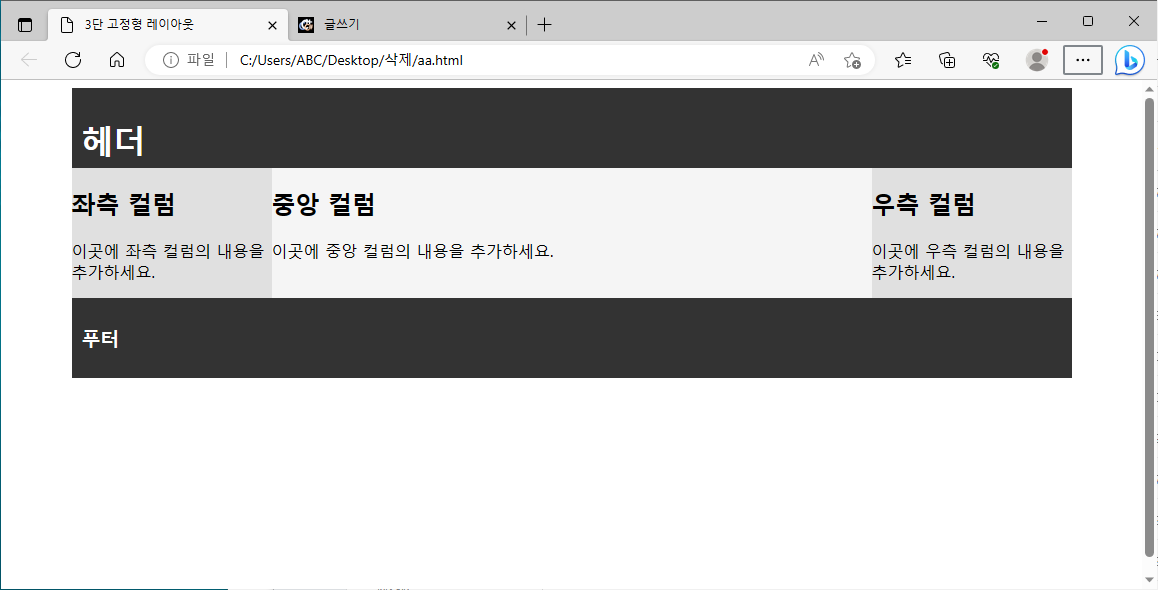Close the browser window
The width and height of the screenshot is (1158, 590).
[1134, 21]
